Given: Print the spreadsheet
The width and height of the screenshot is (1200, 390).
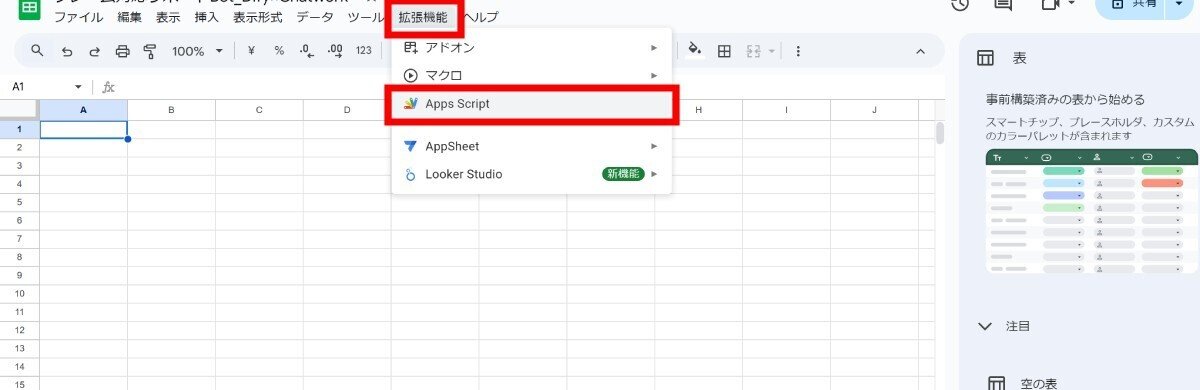Looking at the screenshot, I should [122, 51].
